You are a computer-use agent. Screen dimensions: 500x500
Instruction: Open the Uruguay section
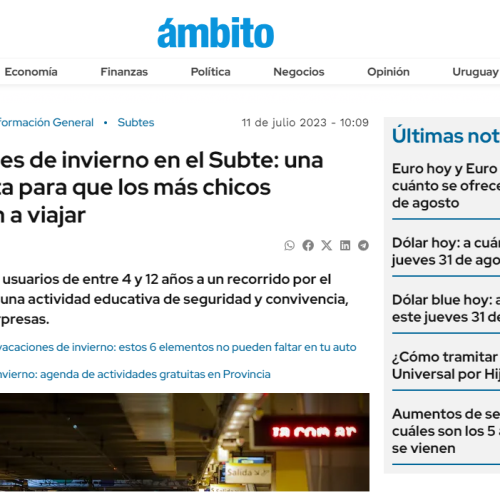pyautogui.click(x=475, y=72)
